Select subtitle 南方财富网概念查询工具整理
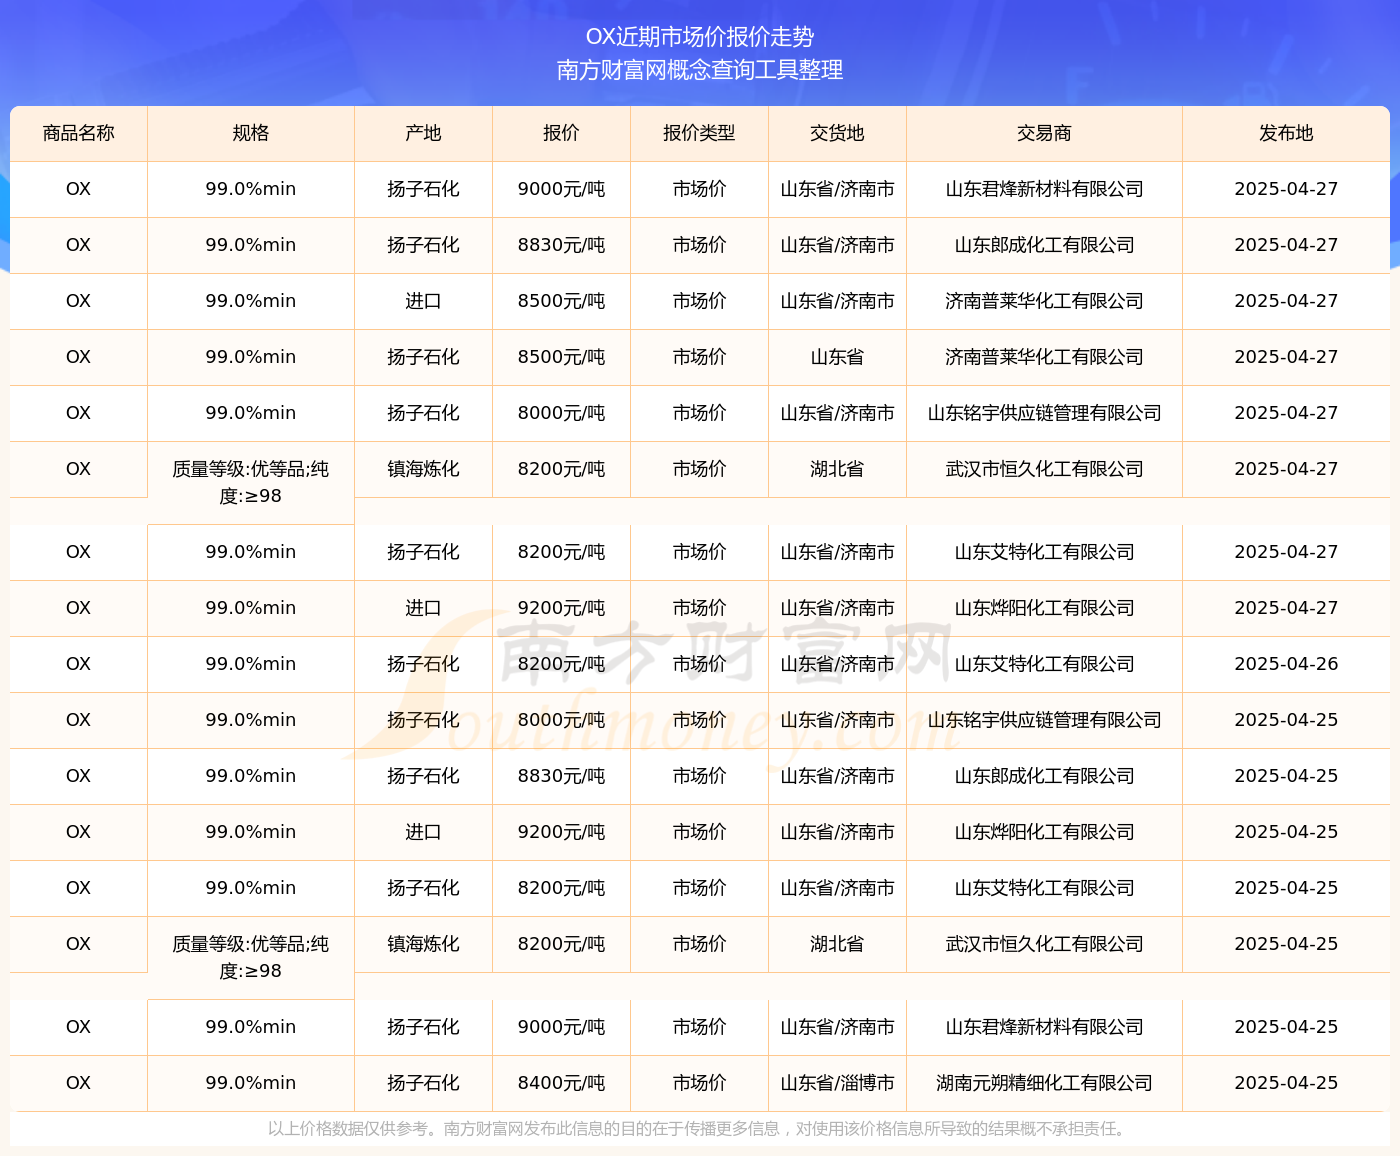 pyautogui.click(x=700, y=70)
